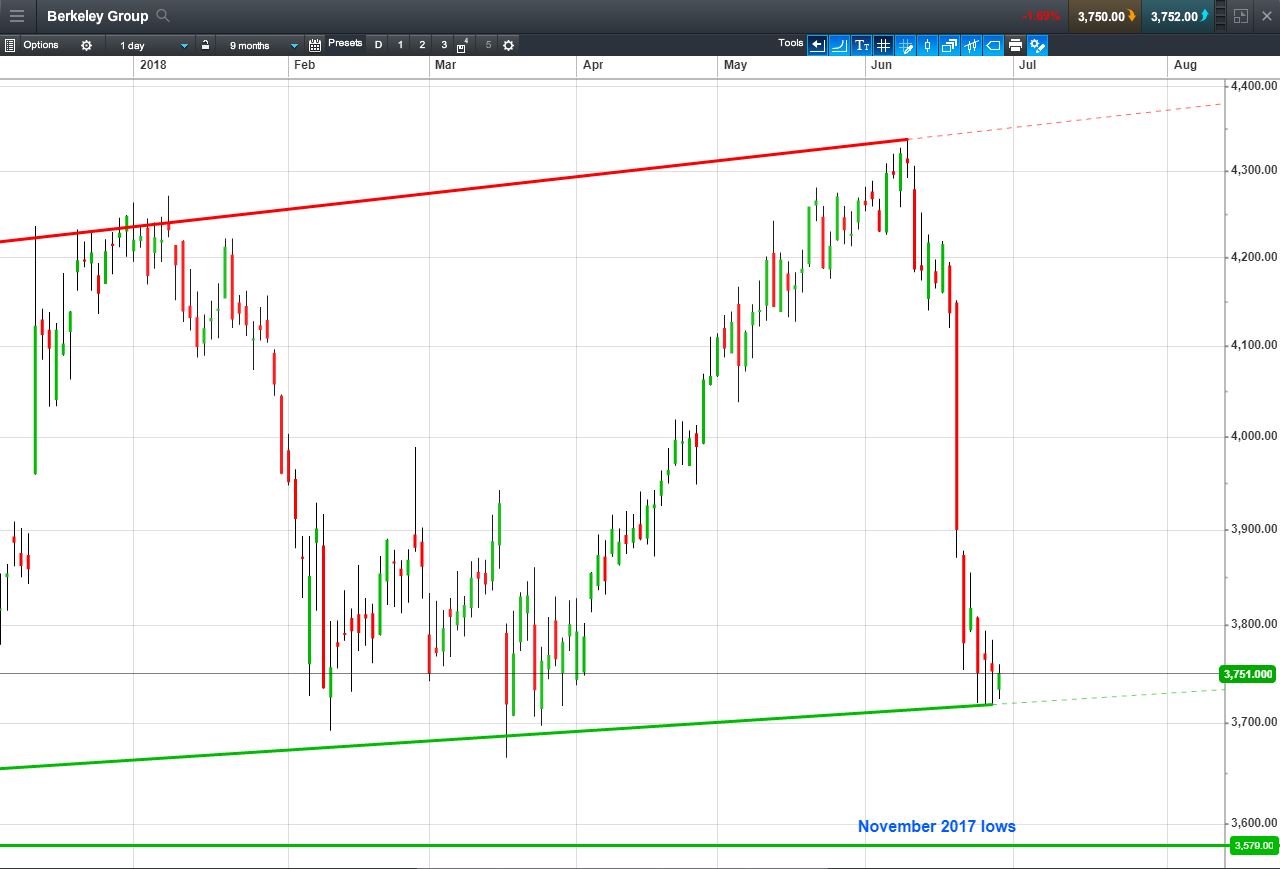
Task: Select preset 2
Action: [x=422, y=45]
